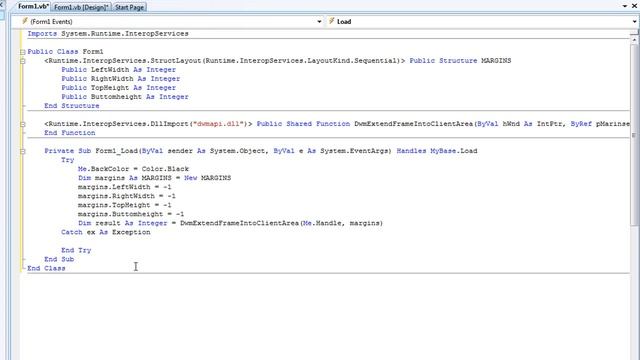Click 'End Structure' line

pyautogui.click(x=72, y=106)
